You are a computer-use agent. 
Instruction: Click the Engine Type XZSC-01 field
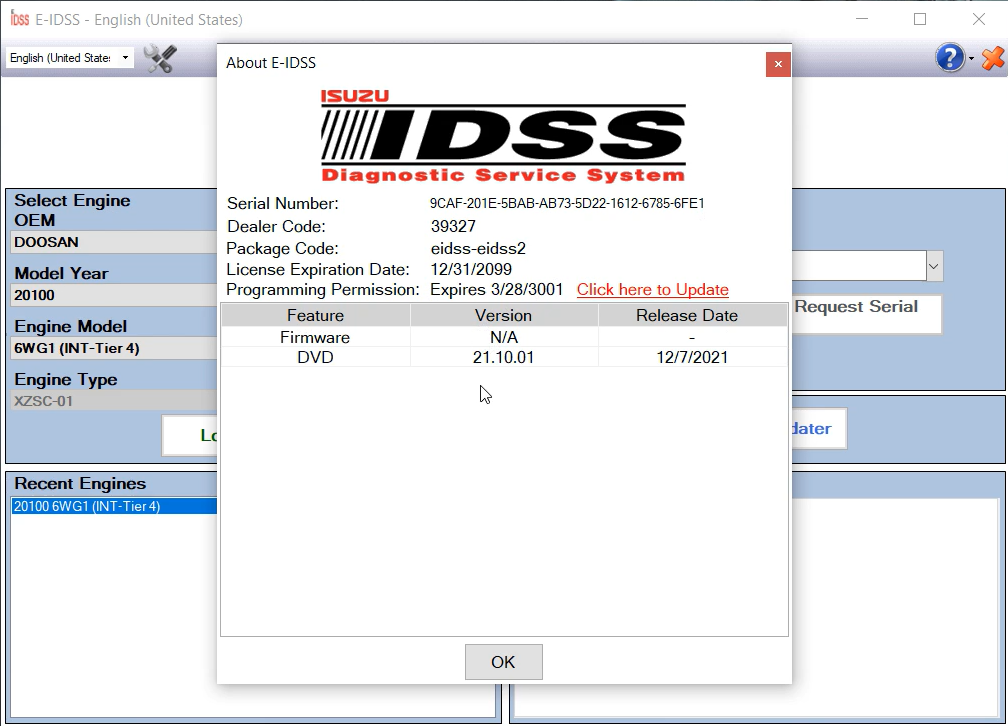click(114, 401)
